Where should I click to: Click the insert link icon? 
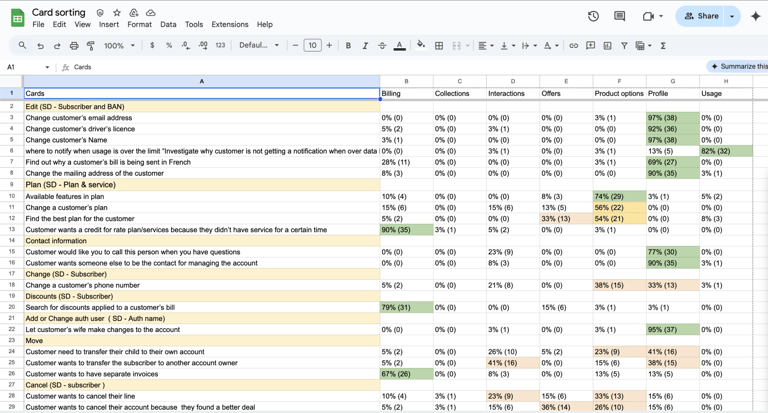point(573,46)
